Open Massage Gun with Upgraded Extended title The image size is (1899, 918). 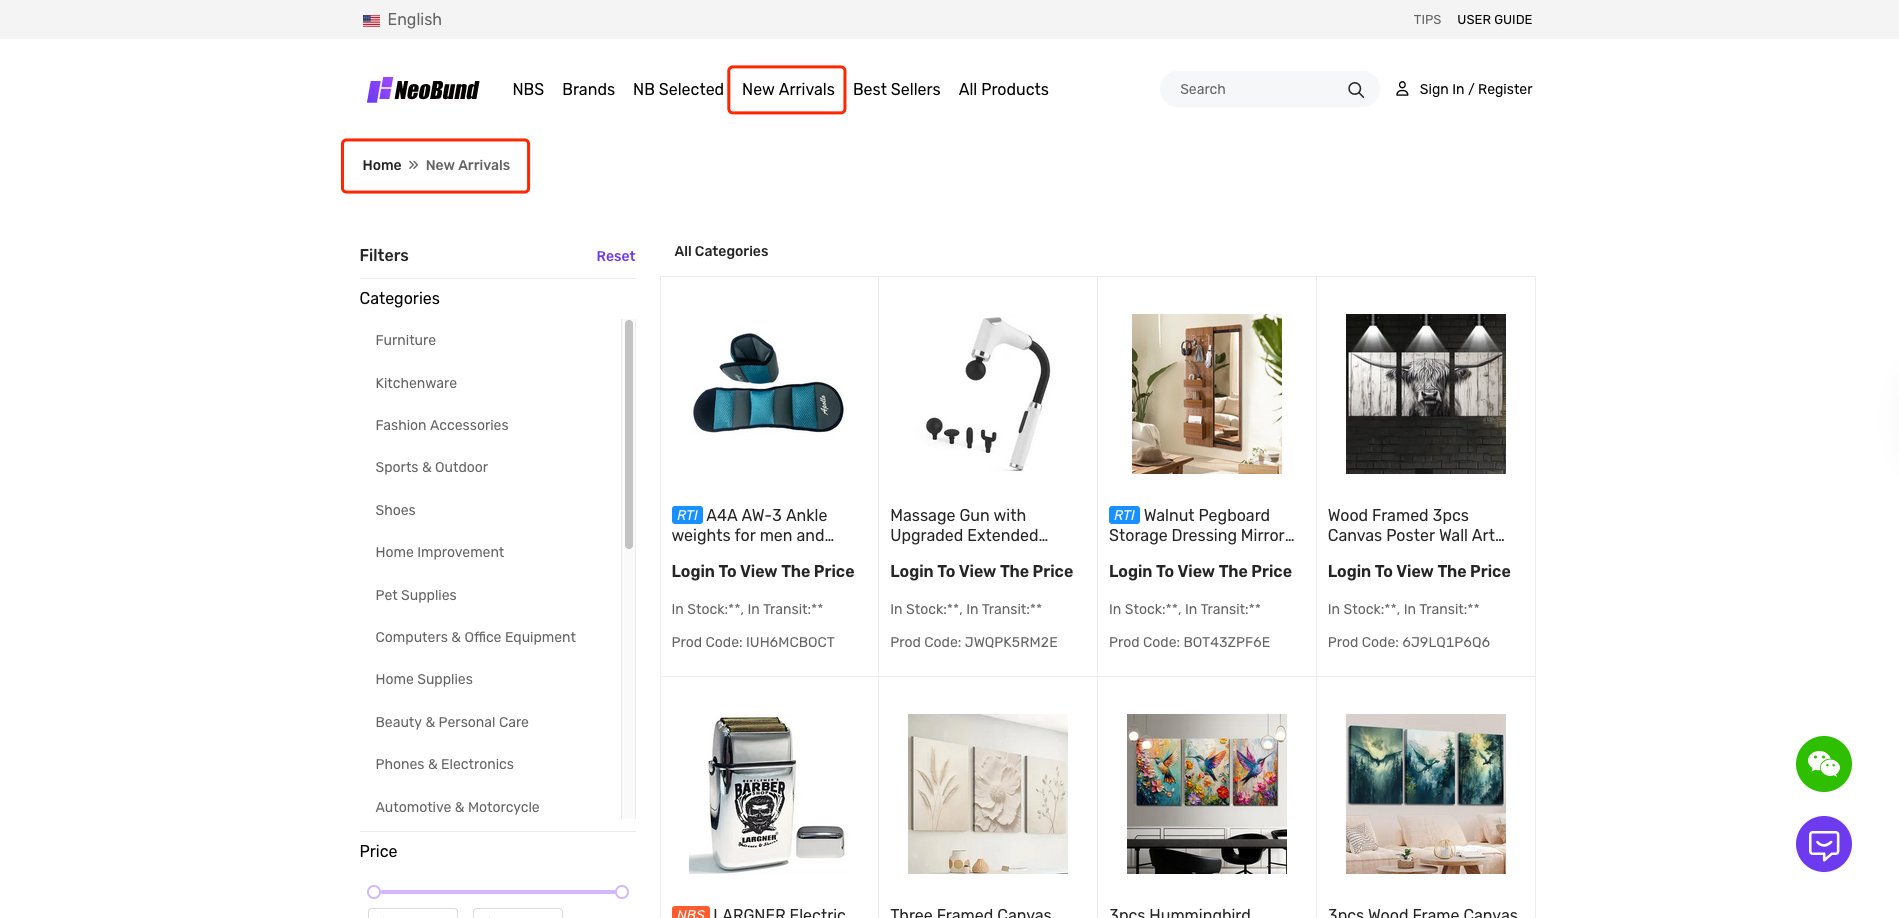click(969, 525)
